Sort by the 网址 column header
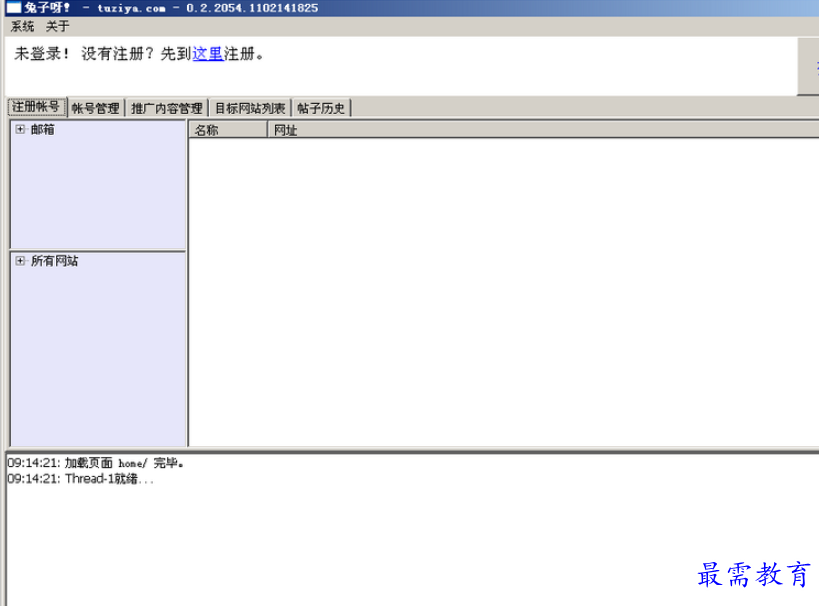This screenshot has height=606, width=819. (543, 130)
